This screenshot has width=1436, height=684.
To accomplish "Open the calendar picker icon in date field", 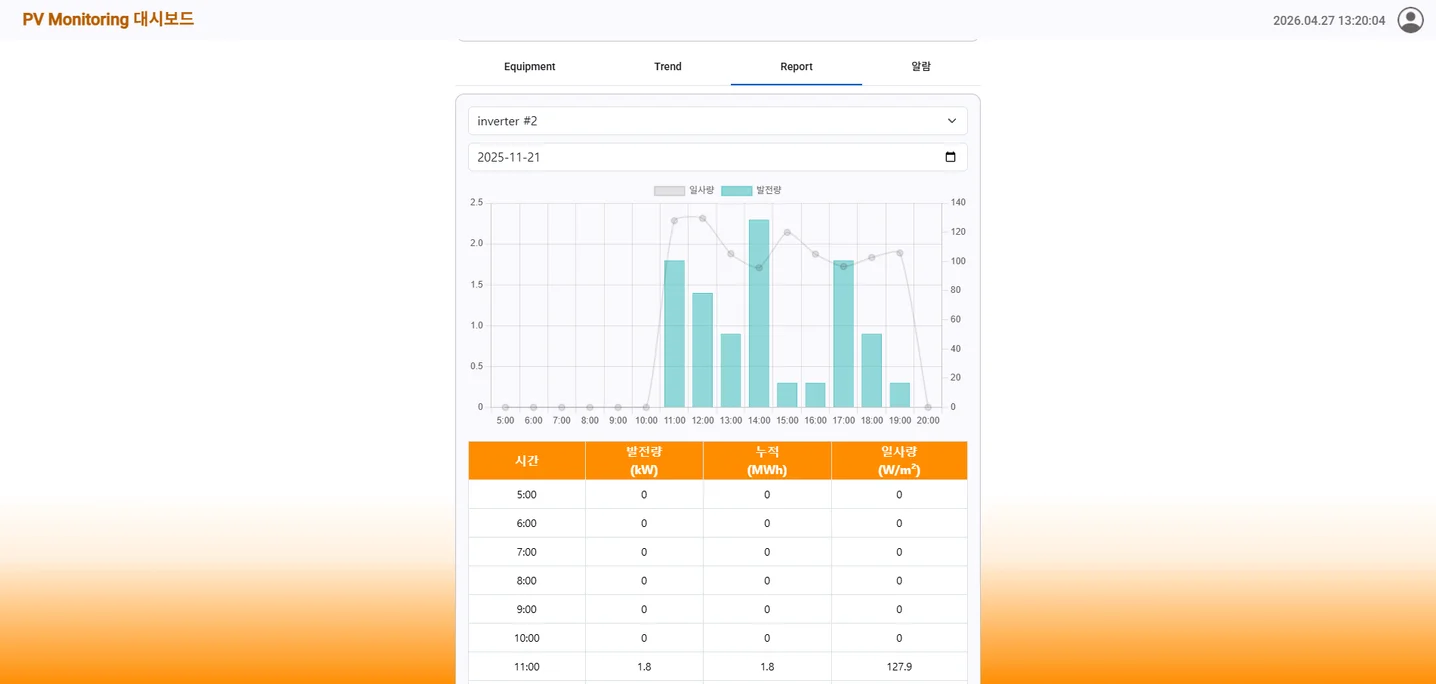I will [x=950, y=157].
